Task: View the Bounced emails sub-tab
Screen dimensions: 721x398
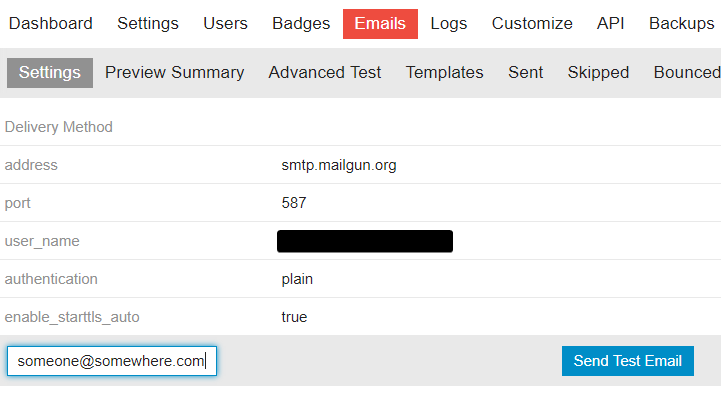Action: pos(687,73)
